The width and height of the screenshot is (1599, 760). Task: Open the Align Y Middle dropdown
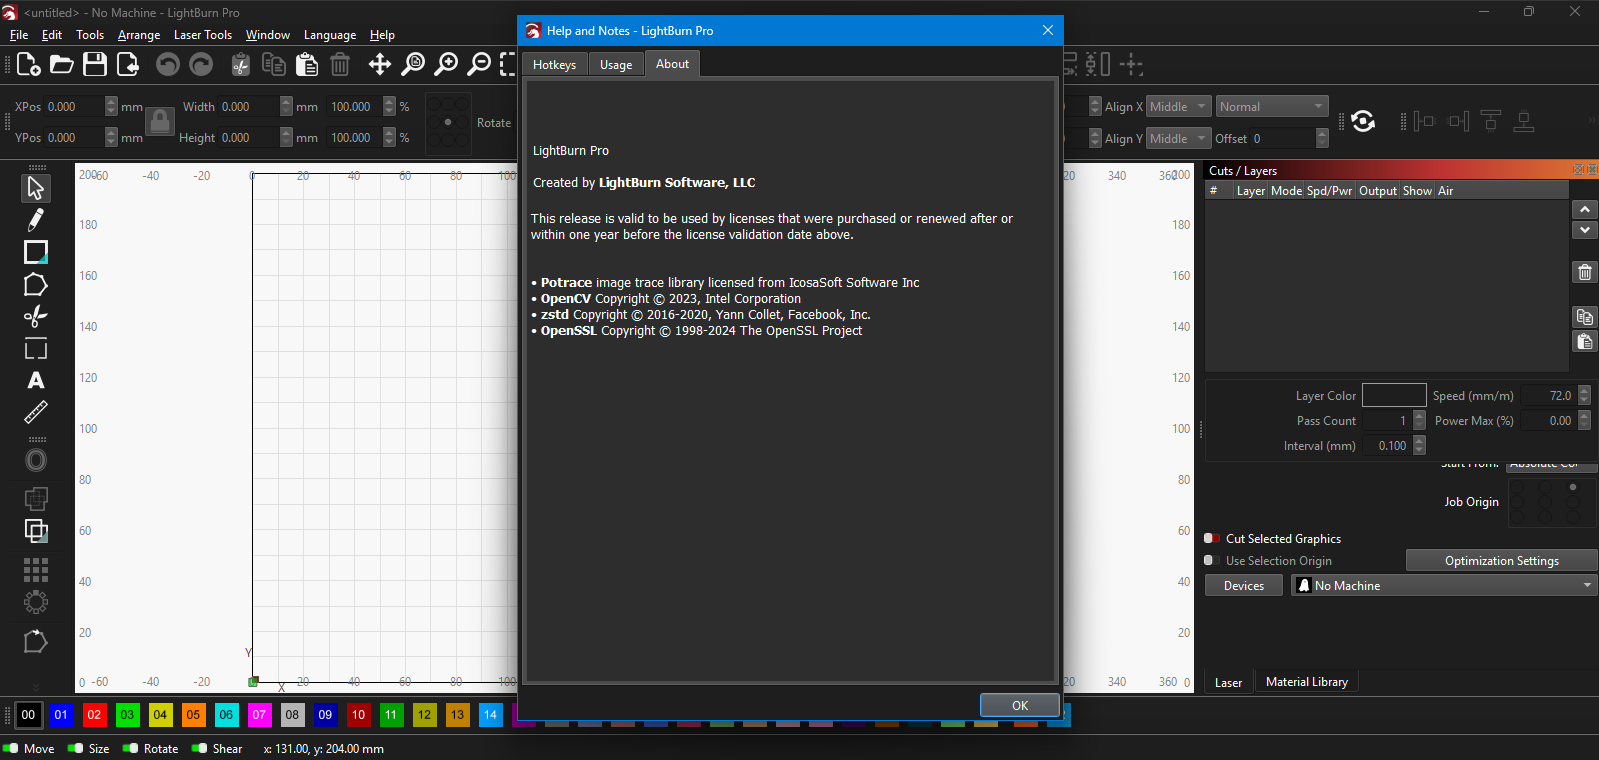click(x=1178, y=139)
